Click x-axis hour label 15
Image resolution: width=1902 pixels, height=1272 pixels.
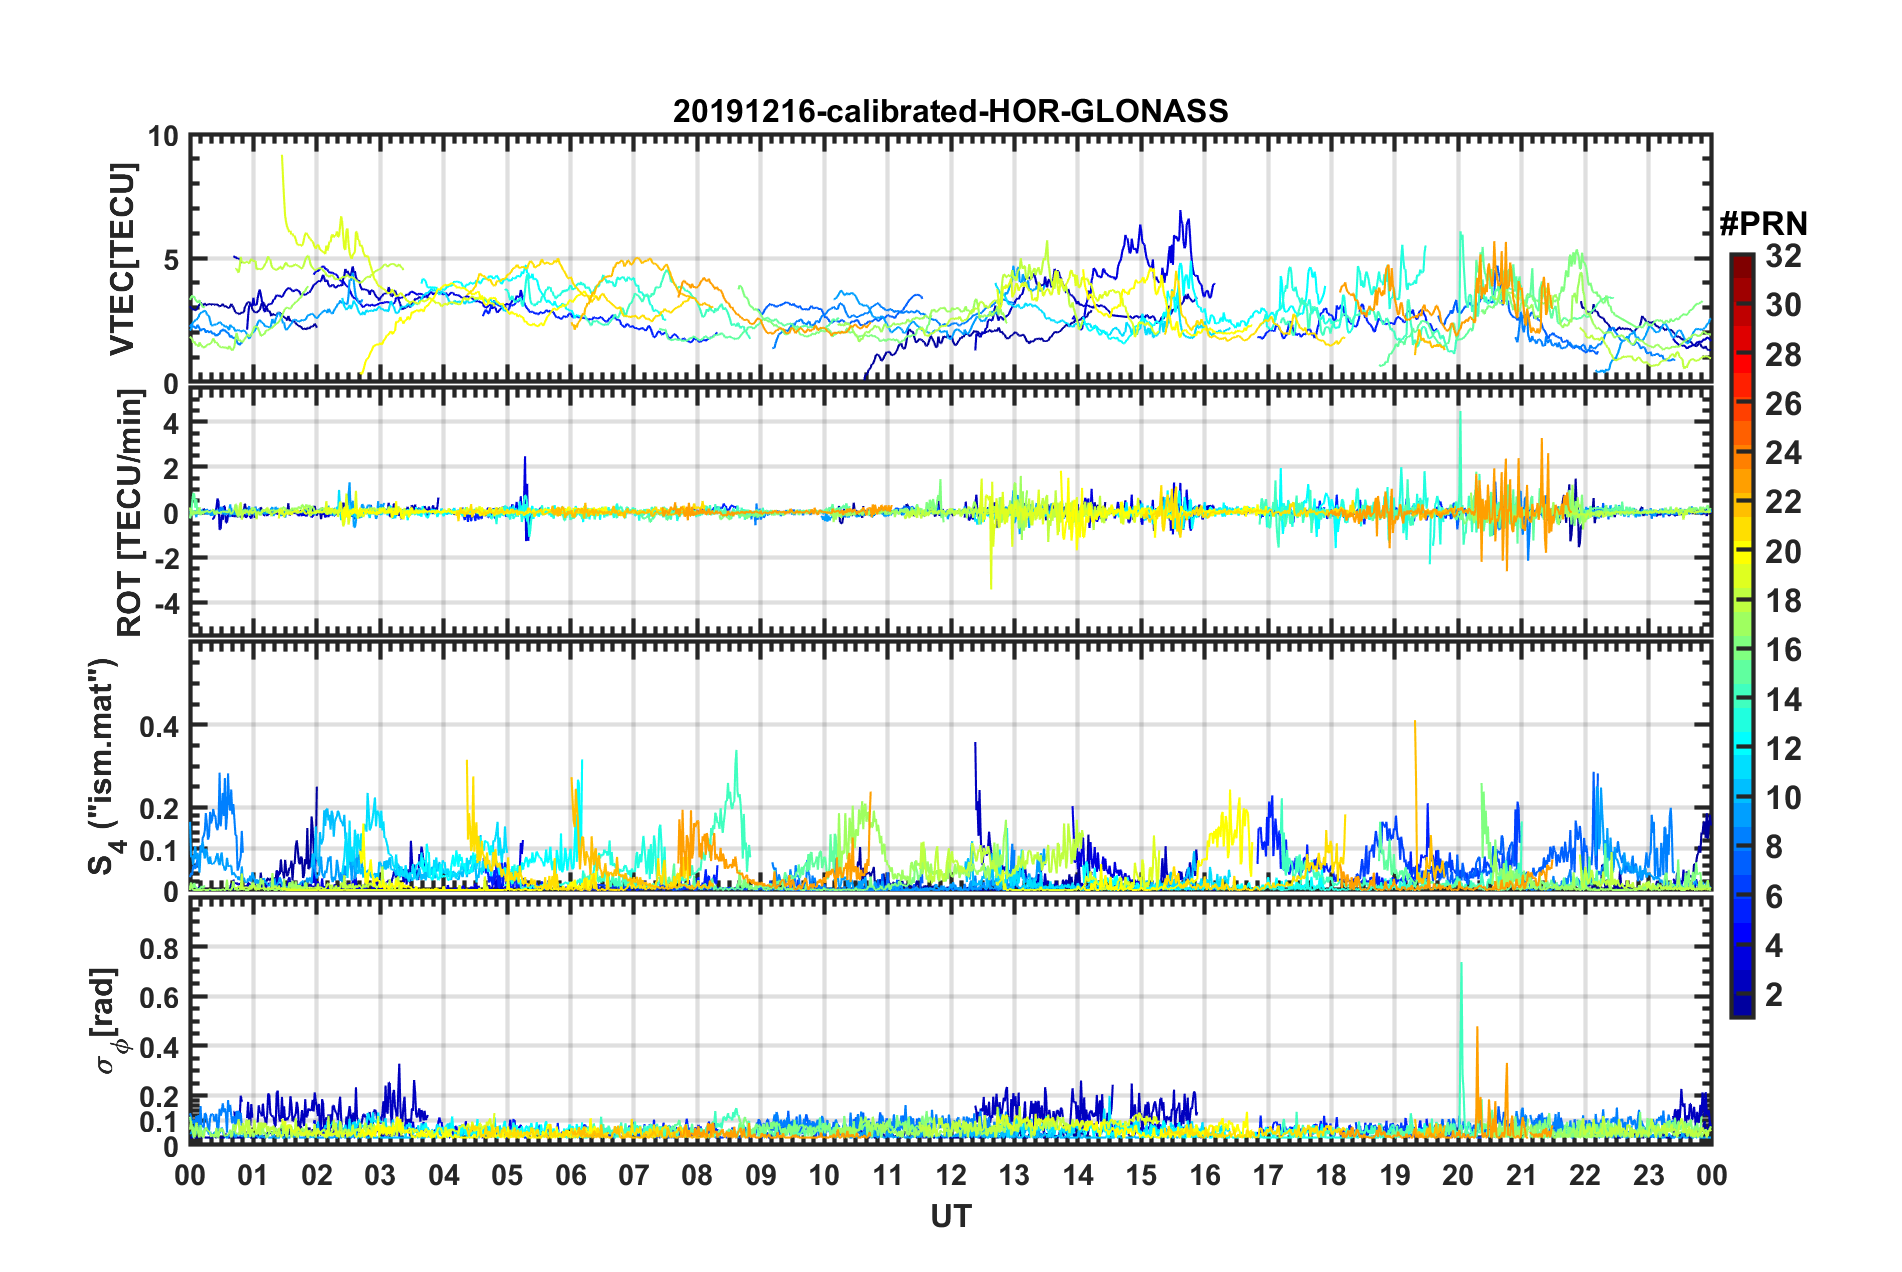tap(1141, 1174)
